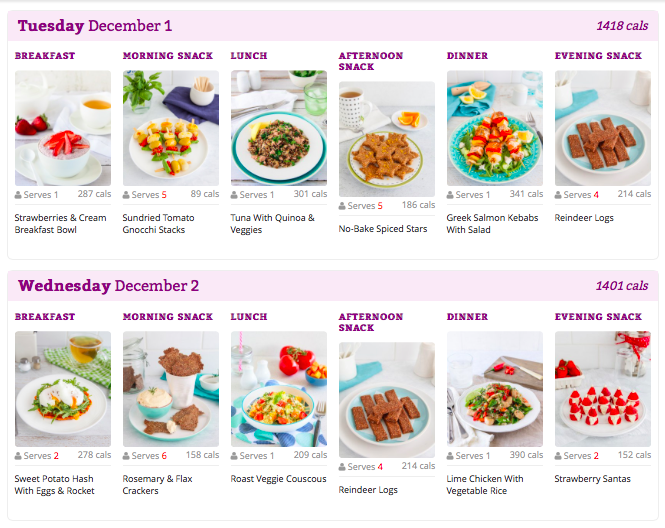Click the serves person icon for Strawberry Santas
The height and width of the screenshot is (528, 665).
click(559, 456)
